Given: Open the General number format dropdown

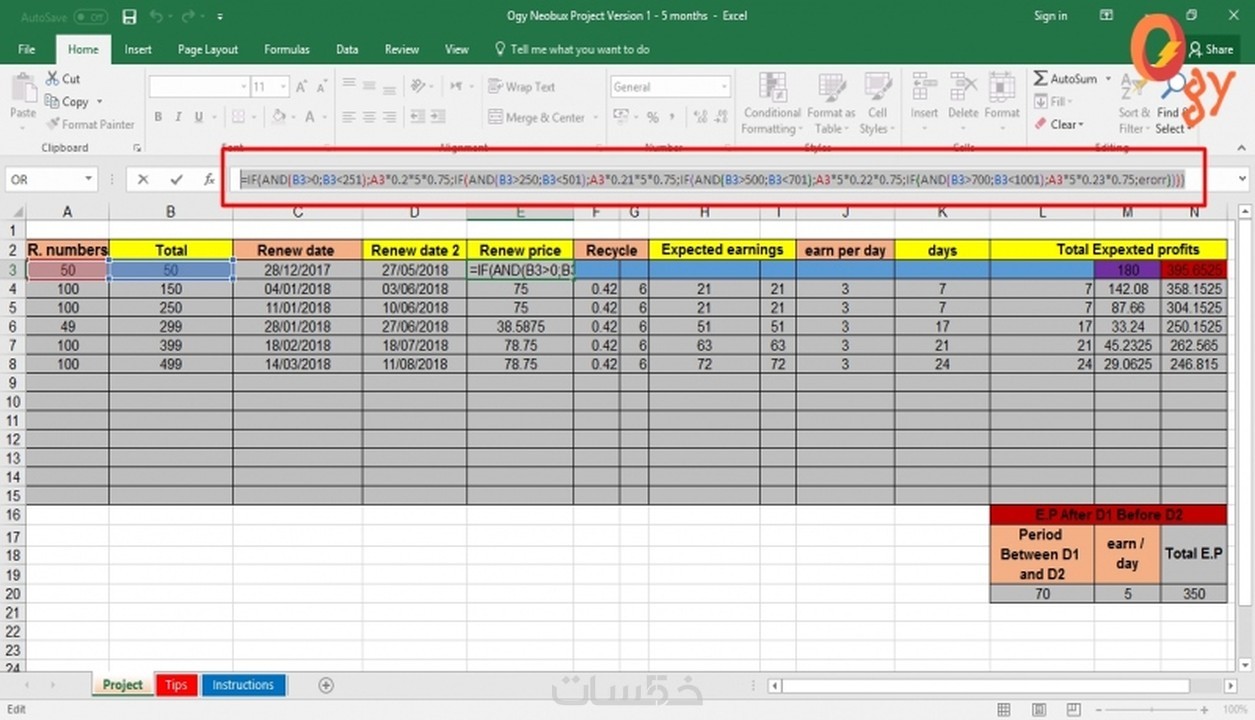Looking at the screenshot, I should coord(724,87).
